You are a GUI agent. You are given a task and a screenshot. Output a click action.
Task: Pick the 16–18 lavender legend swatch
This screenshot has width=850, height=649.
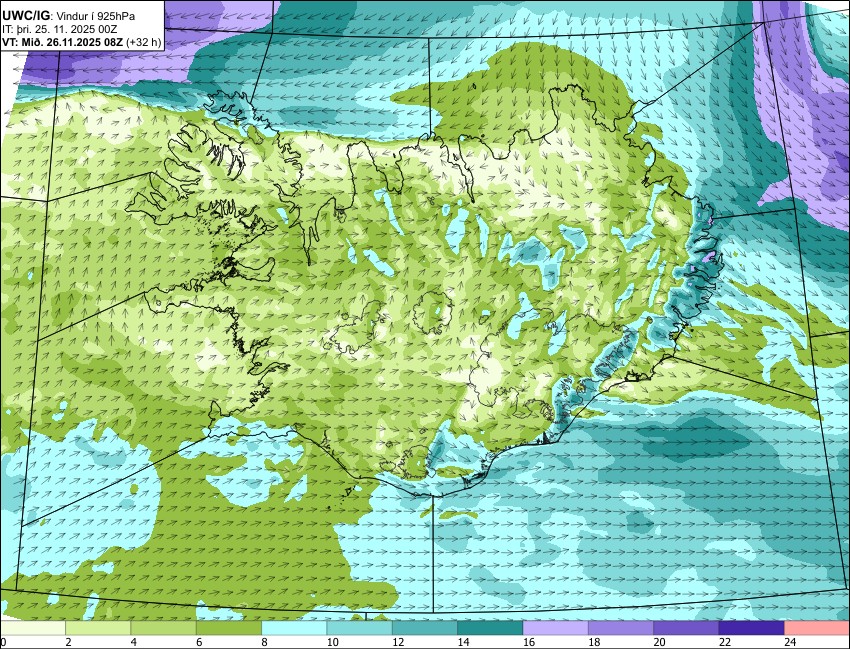pyautogui.click(x=556, y=628)
